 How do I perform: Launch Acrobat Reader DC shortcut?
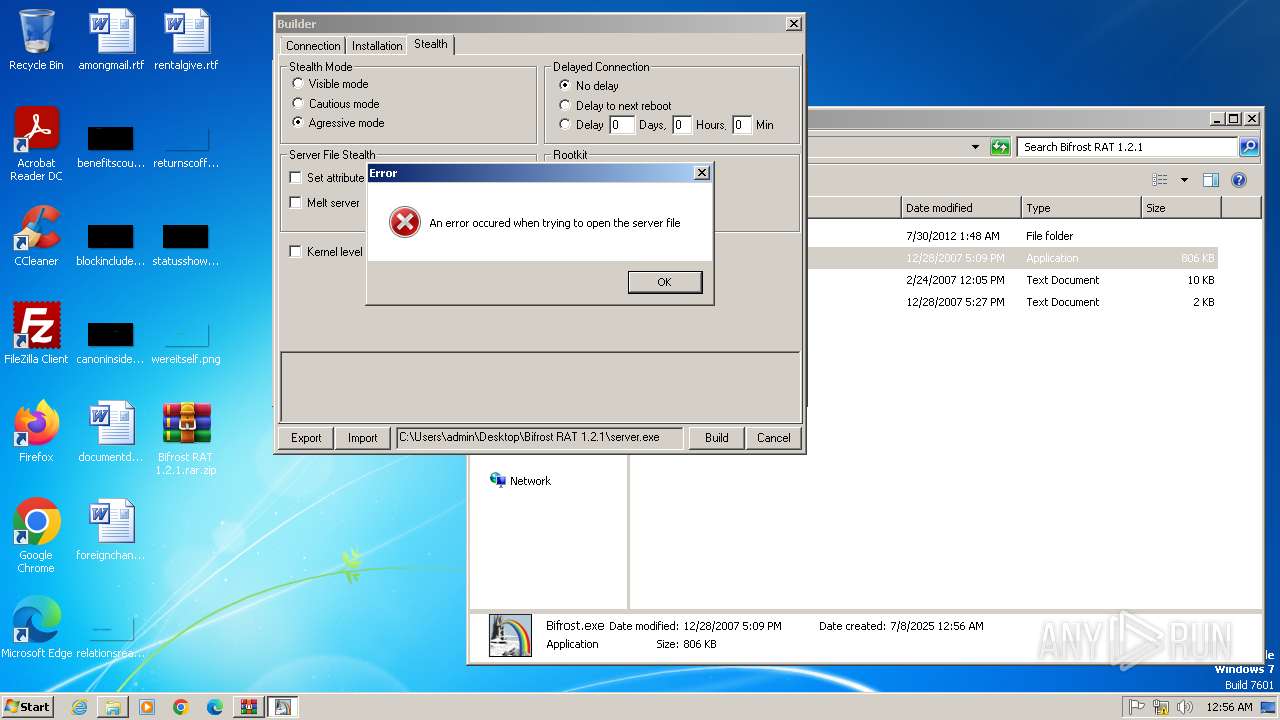click(36, 144)
